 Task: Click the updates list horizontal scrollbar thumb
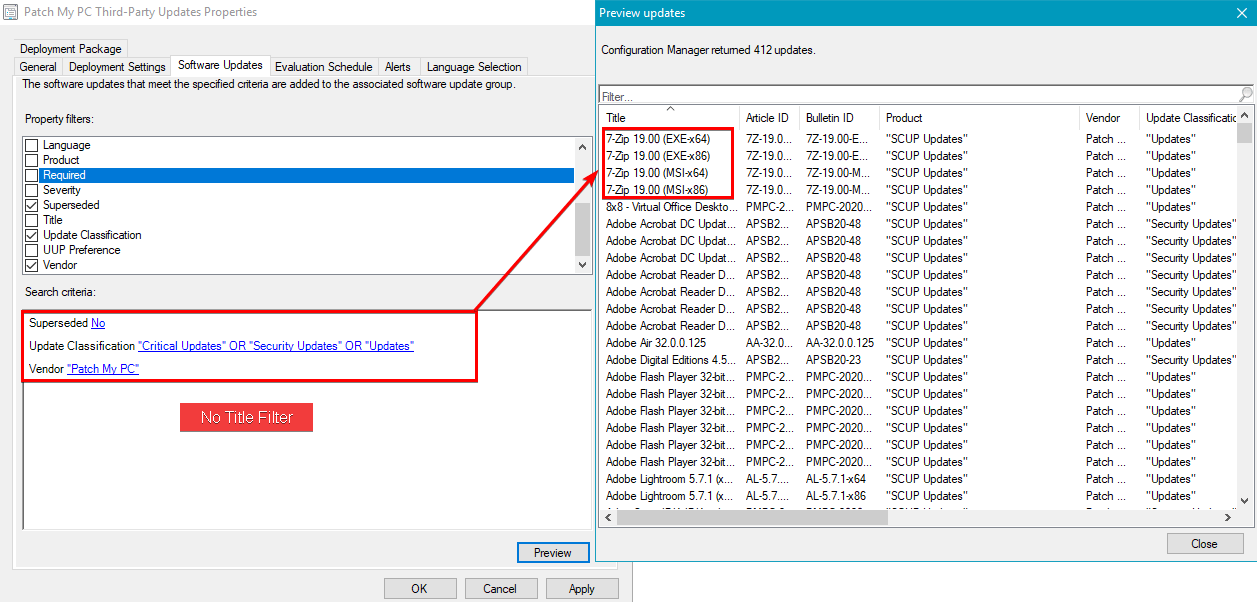click(x=752, y=517)
